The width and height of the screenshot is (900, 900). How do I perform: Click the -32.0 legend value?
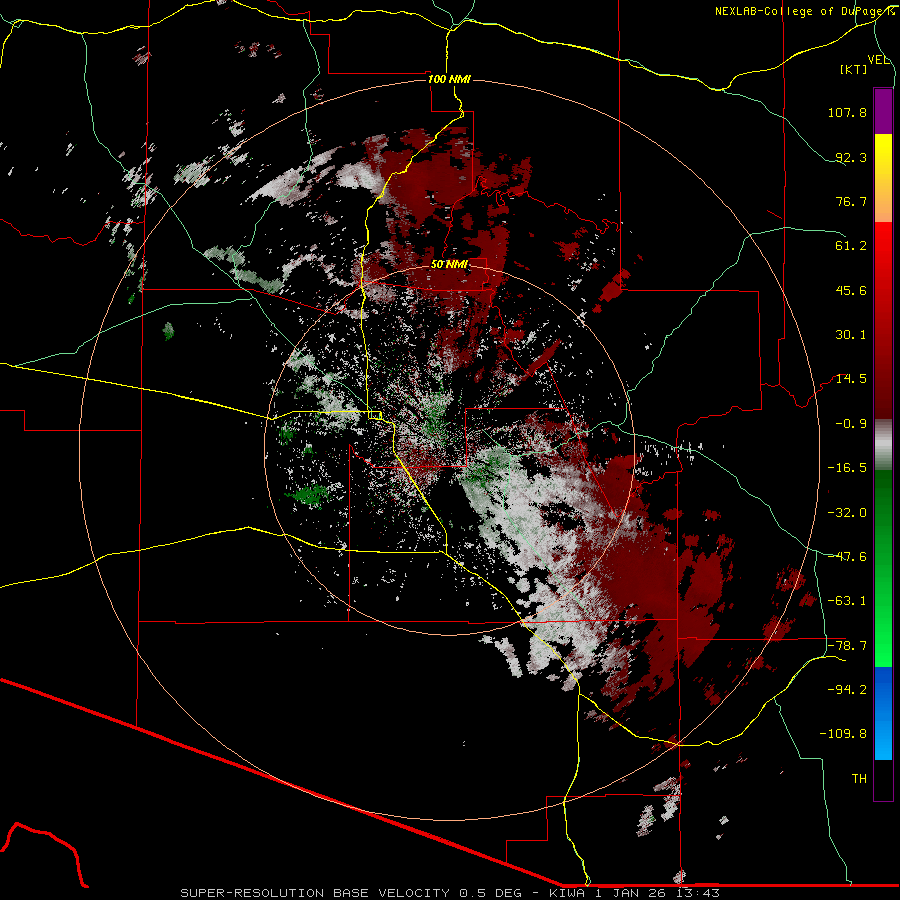(x=847, y=513)
